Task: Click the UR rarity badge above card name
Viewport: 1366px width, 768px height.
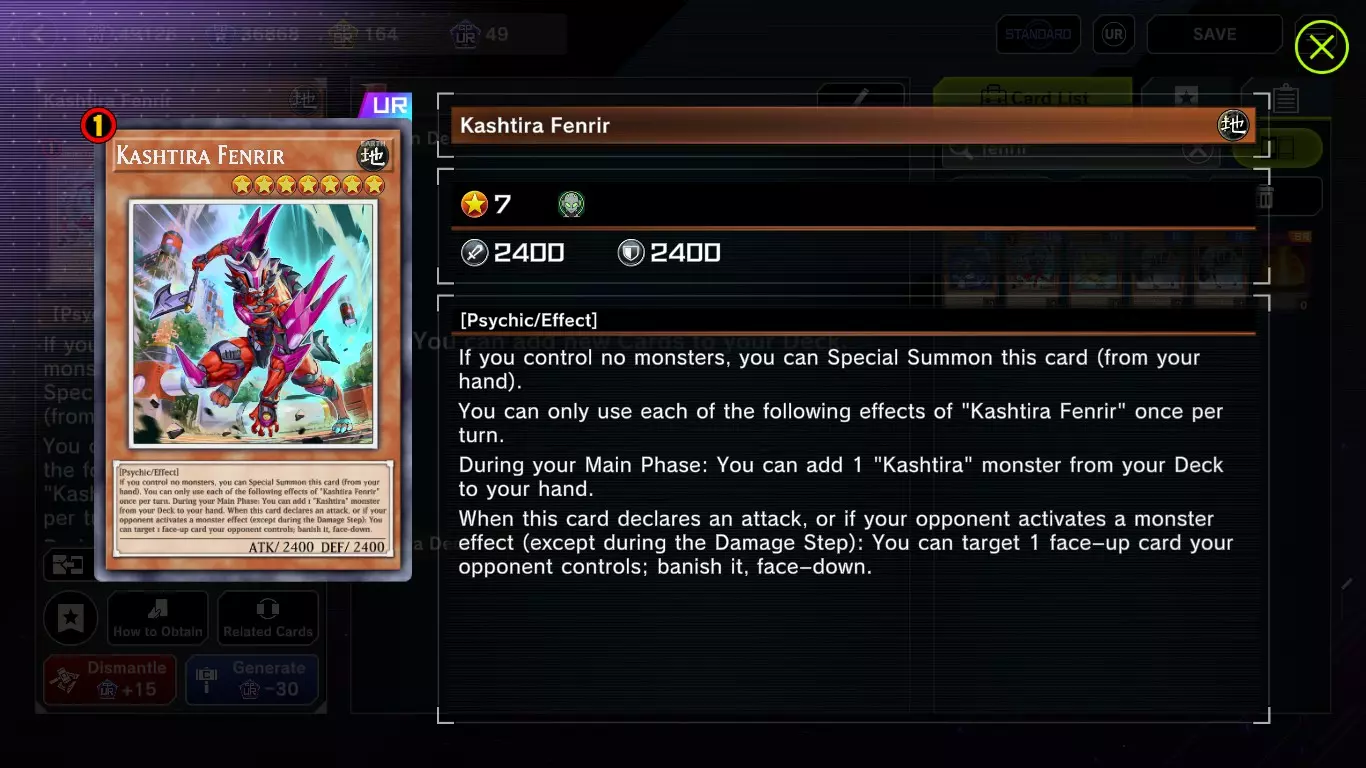Action: click(387, 105)
